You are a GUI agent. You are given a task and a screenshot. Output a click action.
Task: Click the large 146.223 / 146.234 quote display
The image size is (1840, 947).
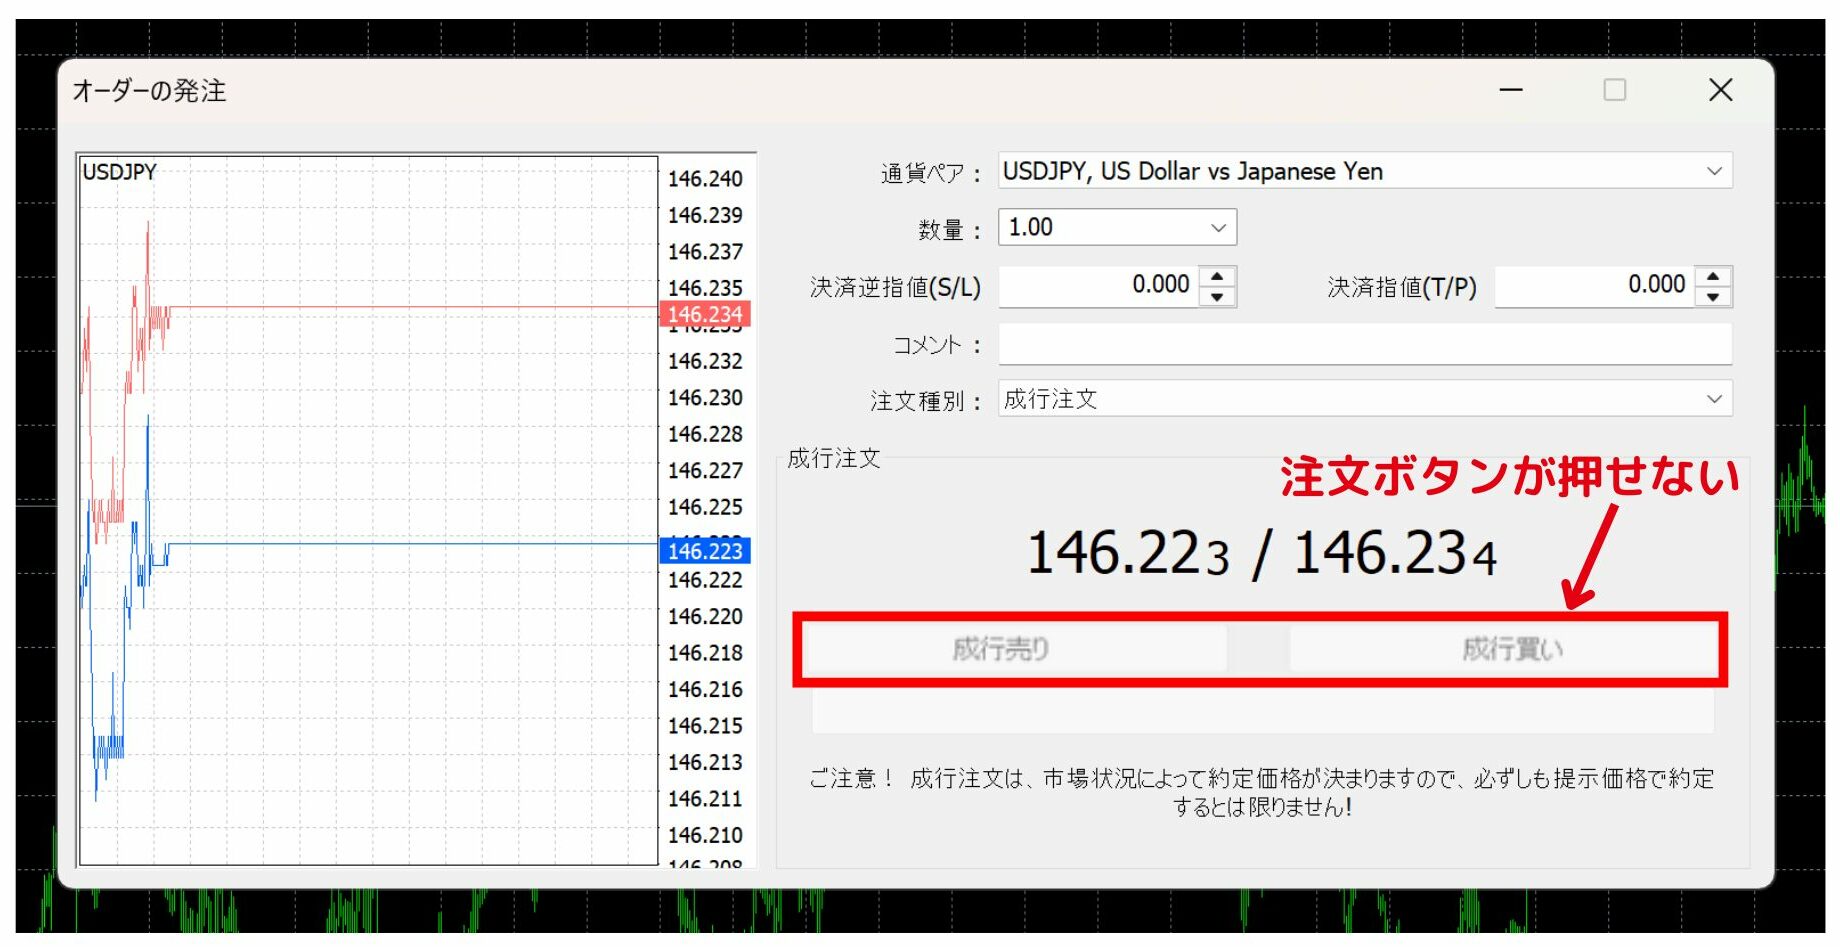[1262, 553]
